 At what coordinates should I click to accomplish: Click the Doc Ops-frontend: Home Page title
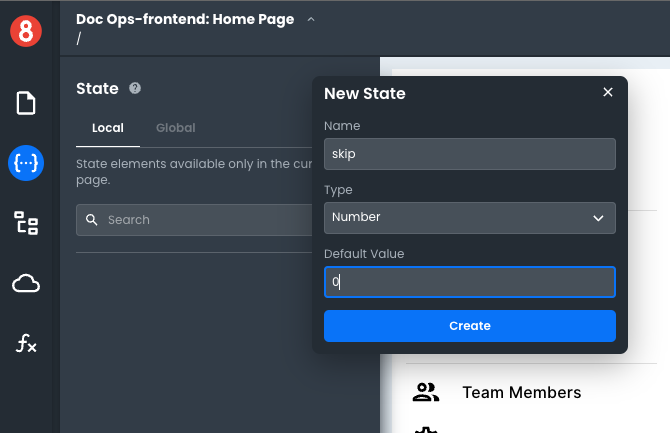click(x=186, y=19)
